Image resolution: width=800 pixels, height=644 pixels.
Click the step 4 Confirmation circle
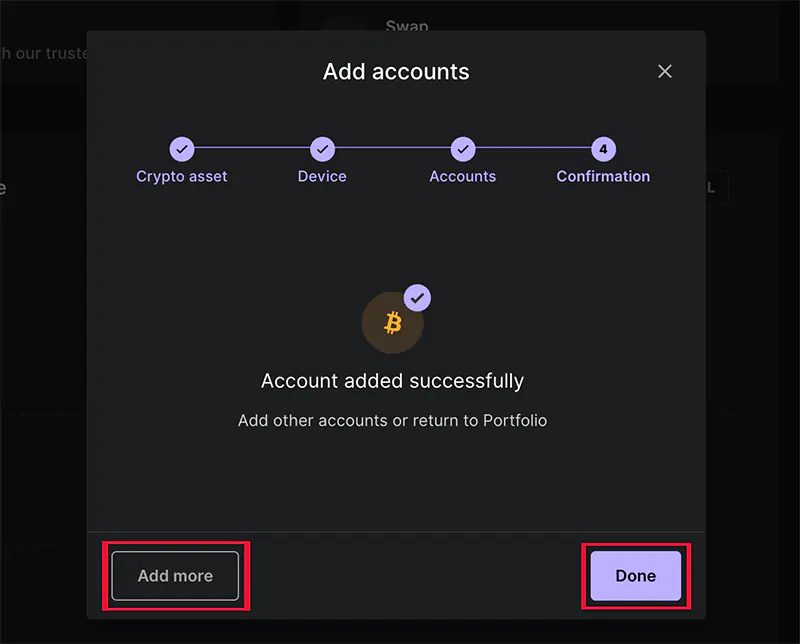click(603, 149)
